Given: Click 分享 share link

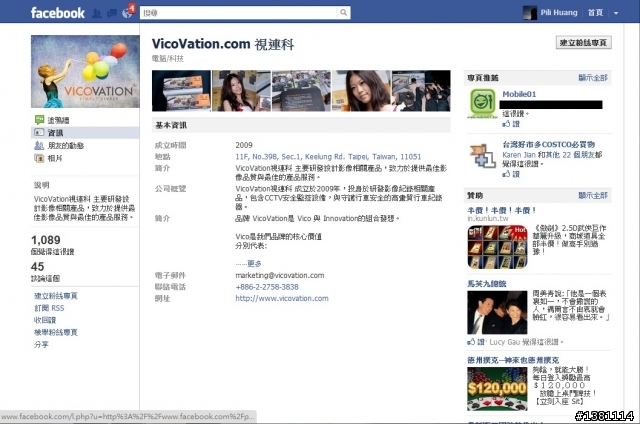Looking at the screenshot, I should (x=41, y=344).
